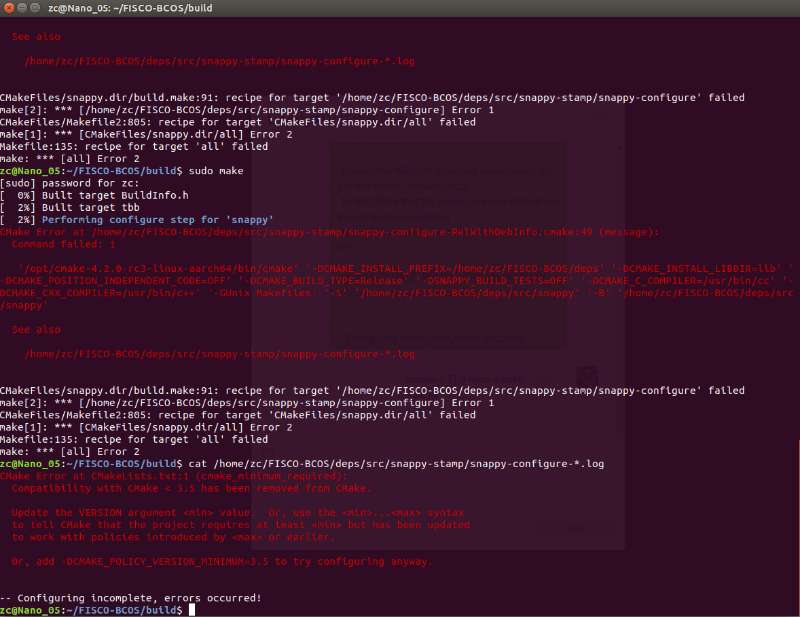Screen dimensions: 800x617
Task: Click the 'Built target BuildInfo.h' line
Action: coord(94,195)
